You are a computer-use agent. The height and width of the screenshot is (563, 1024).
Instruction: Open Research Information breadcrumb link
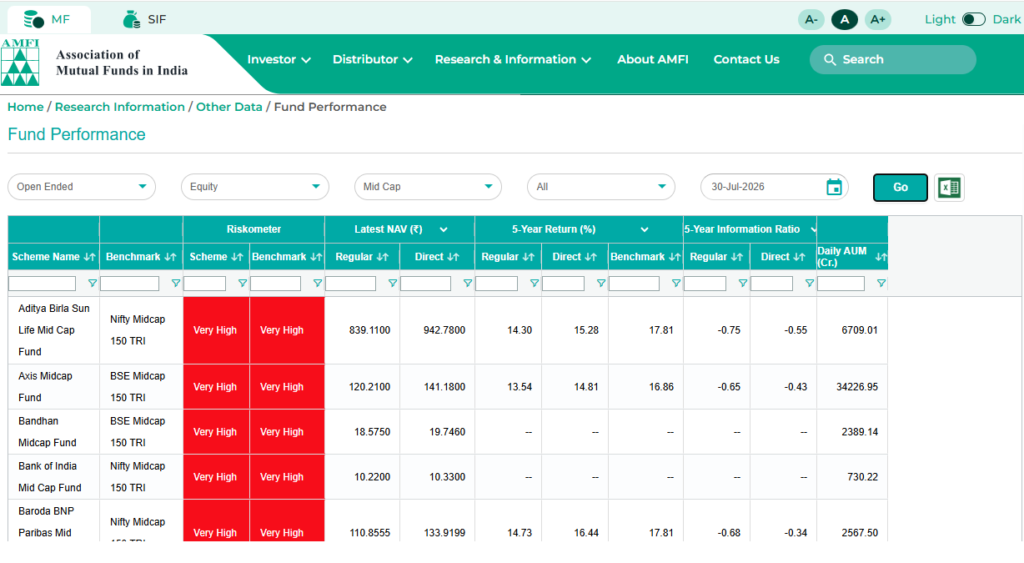120,107
